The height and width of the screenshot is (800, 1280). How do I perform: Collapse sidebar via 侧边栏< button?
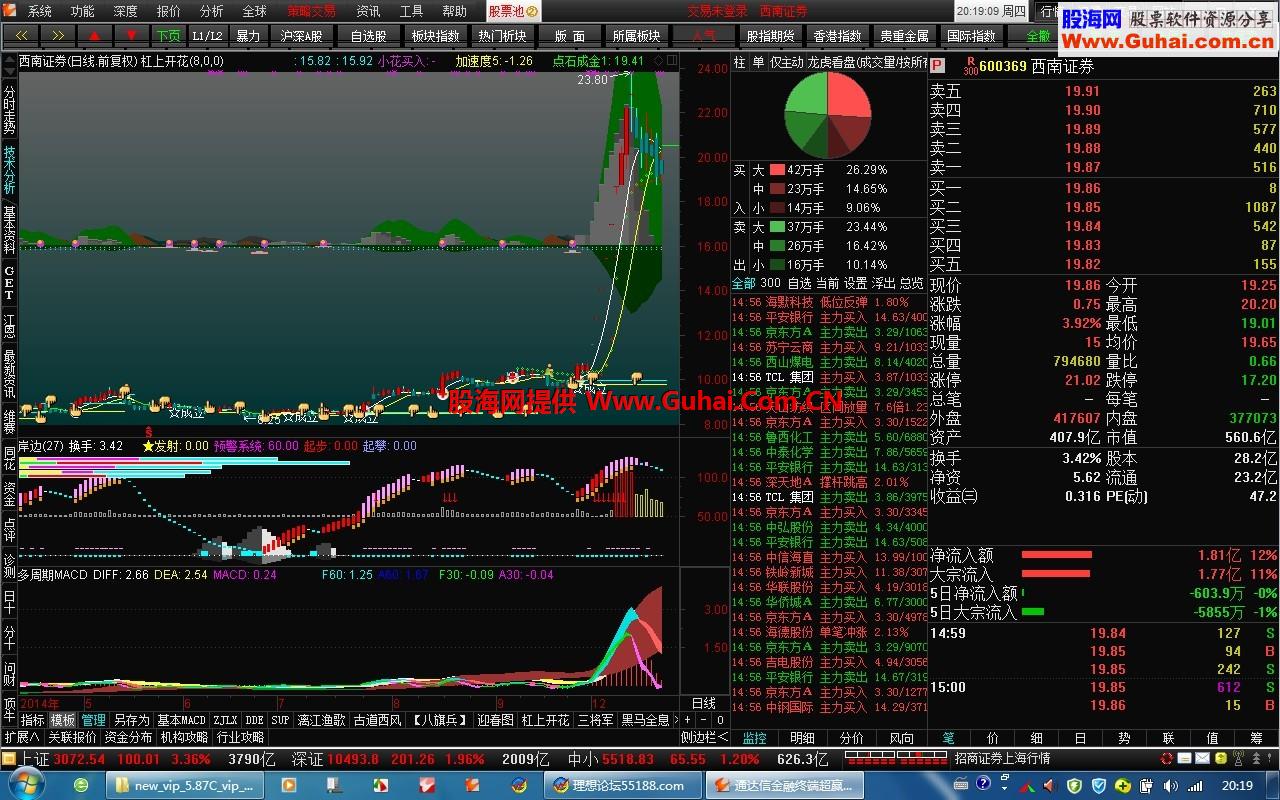(705, 737)
